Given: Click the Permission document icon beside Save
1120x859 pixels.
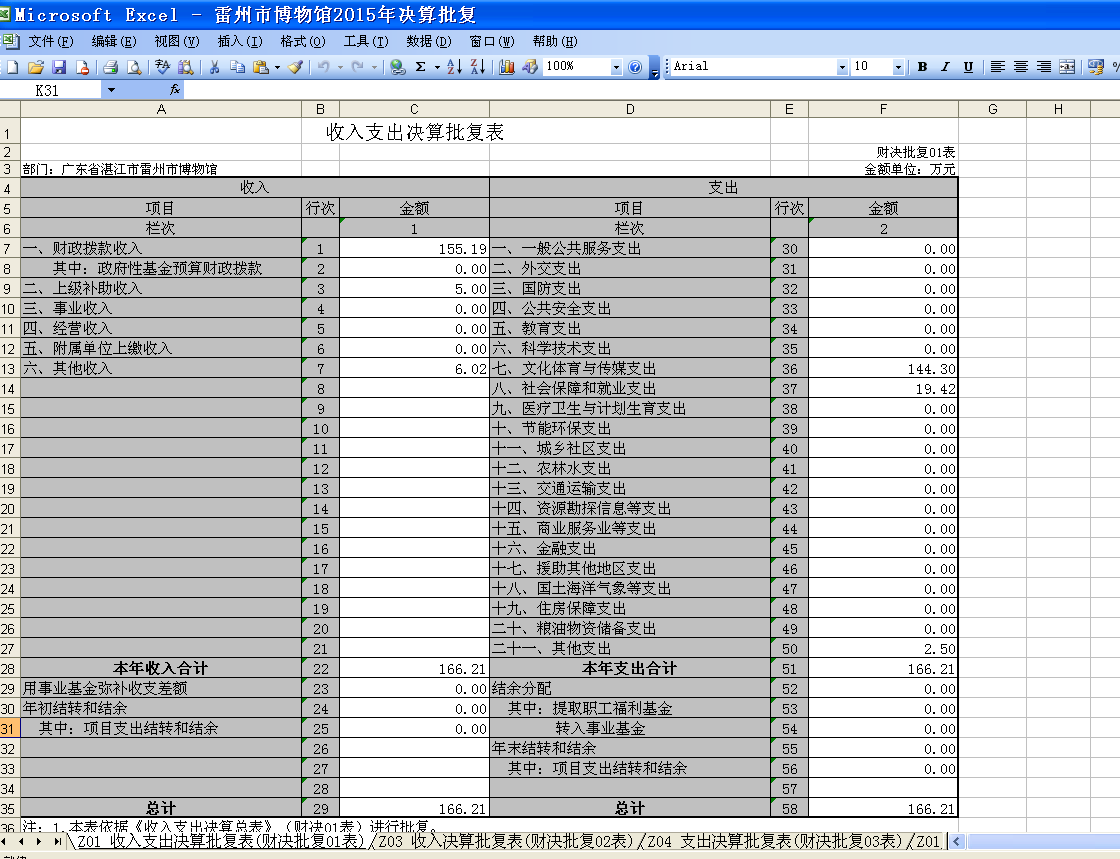Looking at the screenshot, I should pos(82,67).
